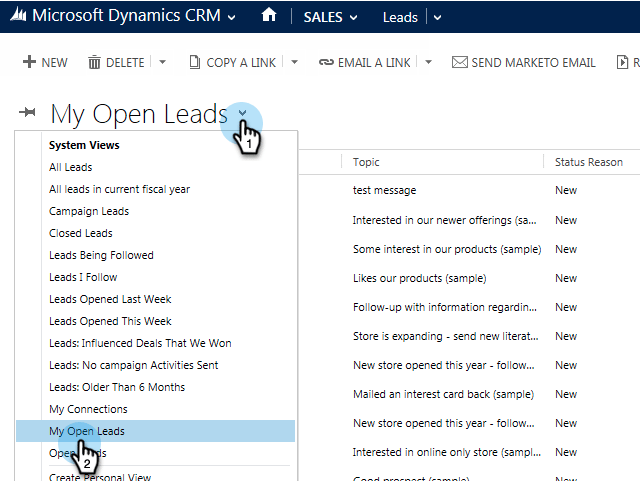Click the SEND MARKETO EMAIL envelope icon
Image resolution: width=641 pixels, height=481 pixels.
[459, 62]
